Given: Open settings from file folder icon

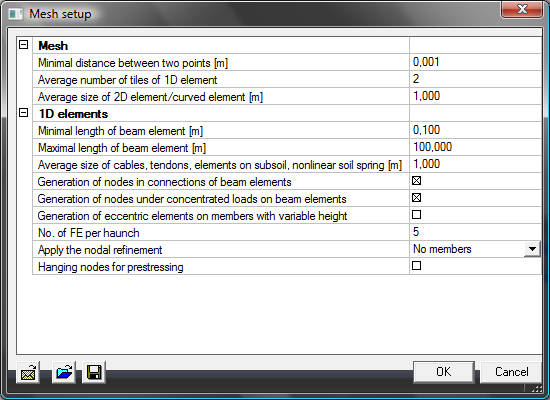Looking at the screenshot, I should 64,372.
